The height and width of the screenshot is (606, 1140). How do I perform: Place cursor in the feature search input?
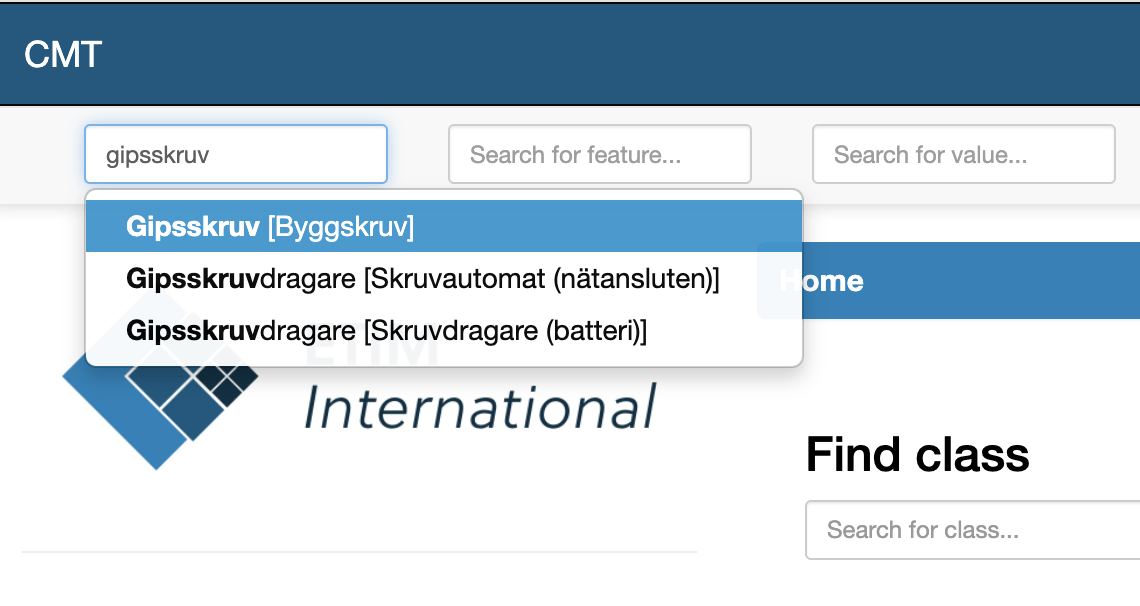click(x=599, y=154)
